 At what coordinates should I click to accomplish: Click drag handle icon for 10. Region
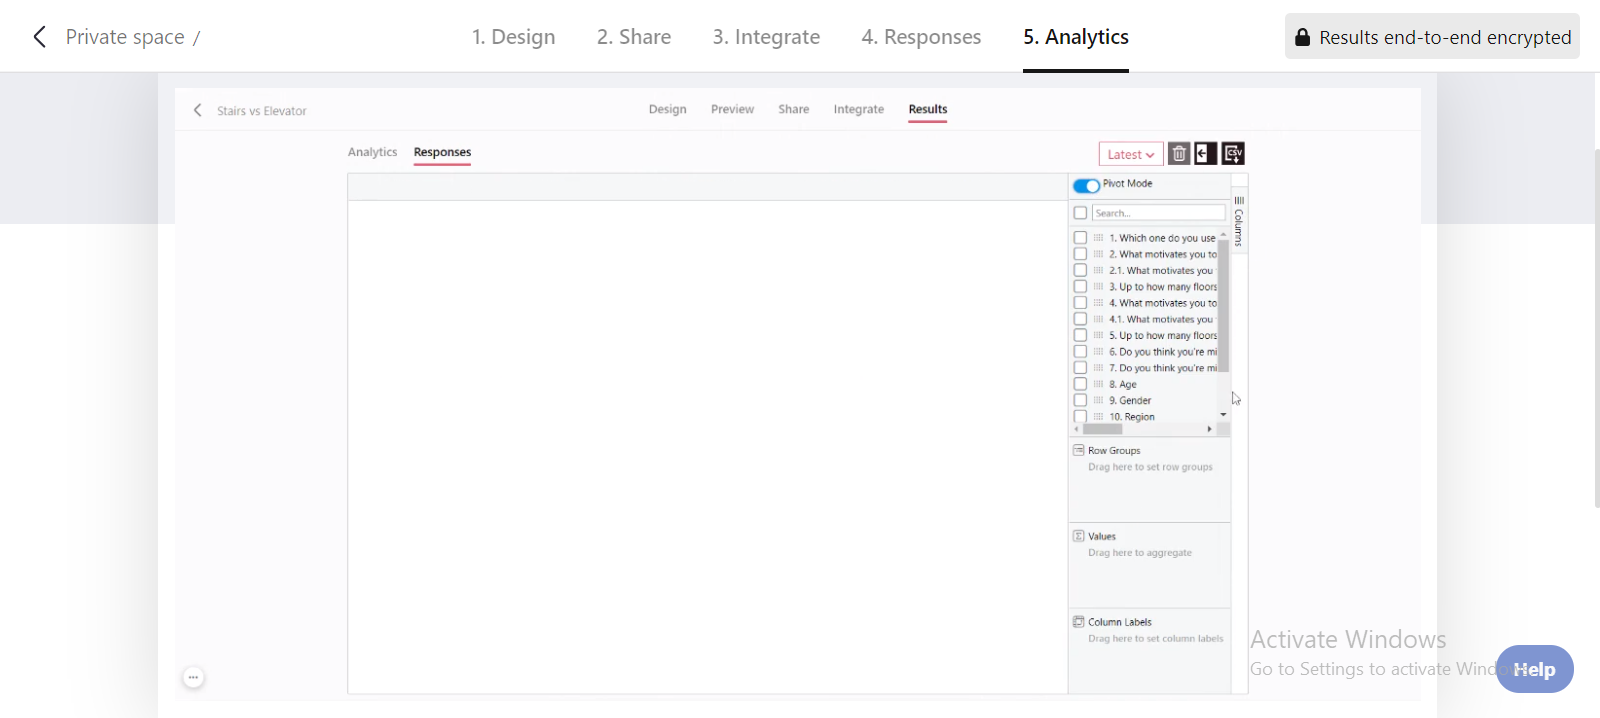pyautogui.click(x=1098, y=416)
